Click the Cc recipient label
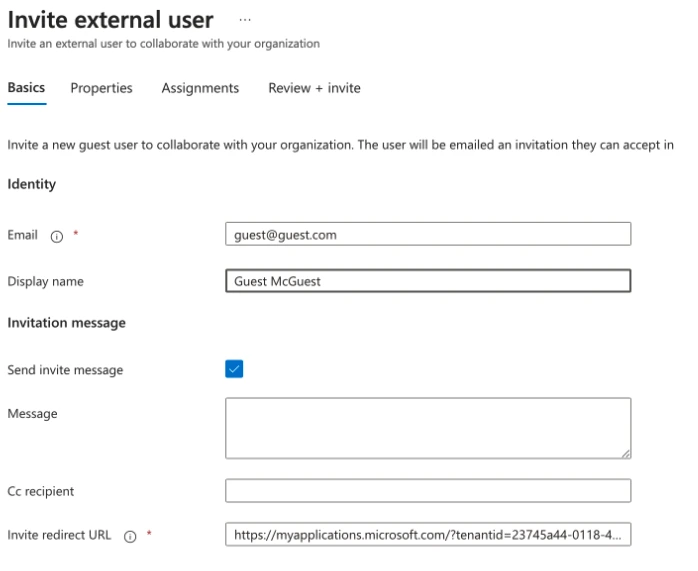The width and height of the screenshot is (698, 571). coord(40,491)
